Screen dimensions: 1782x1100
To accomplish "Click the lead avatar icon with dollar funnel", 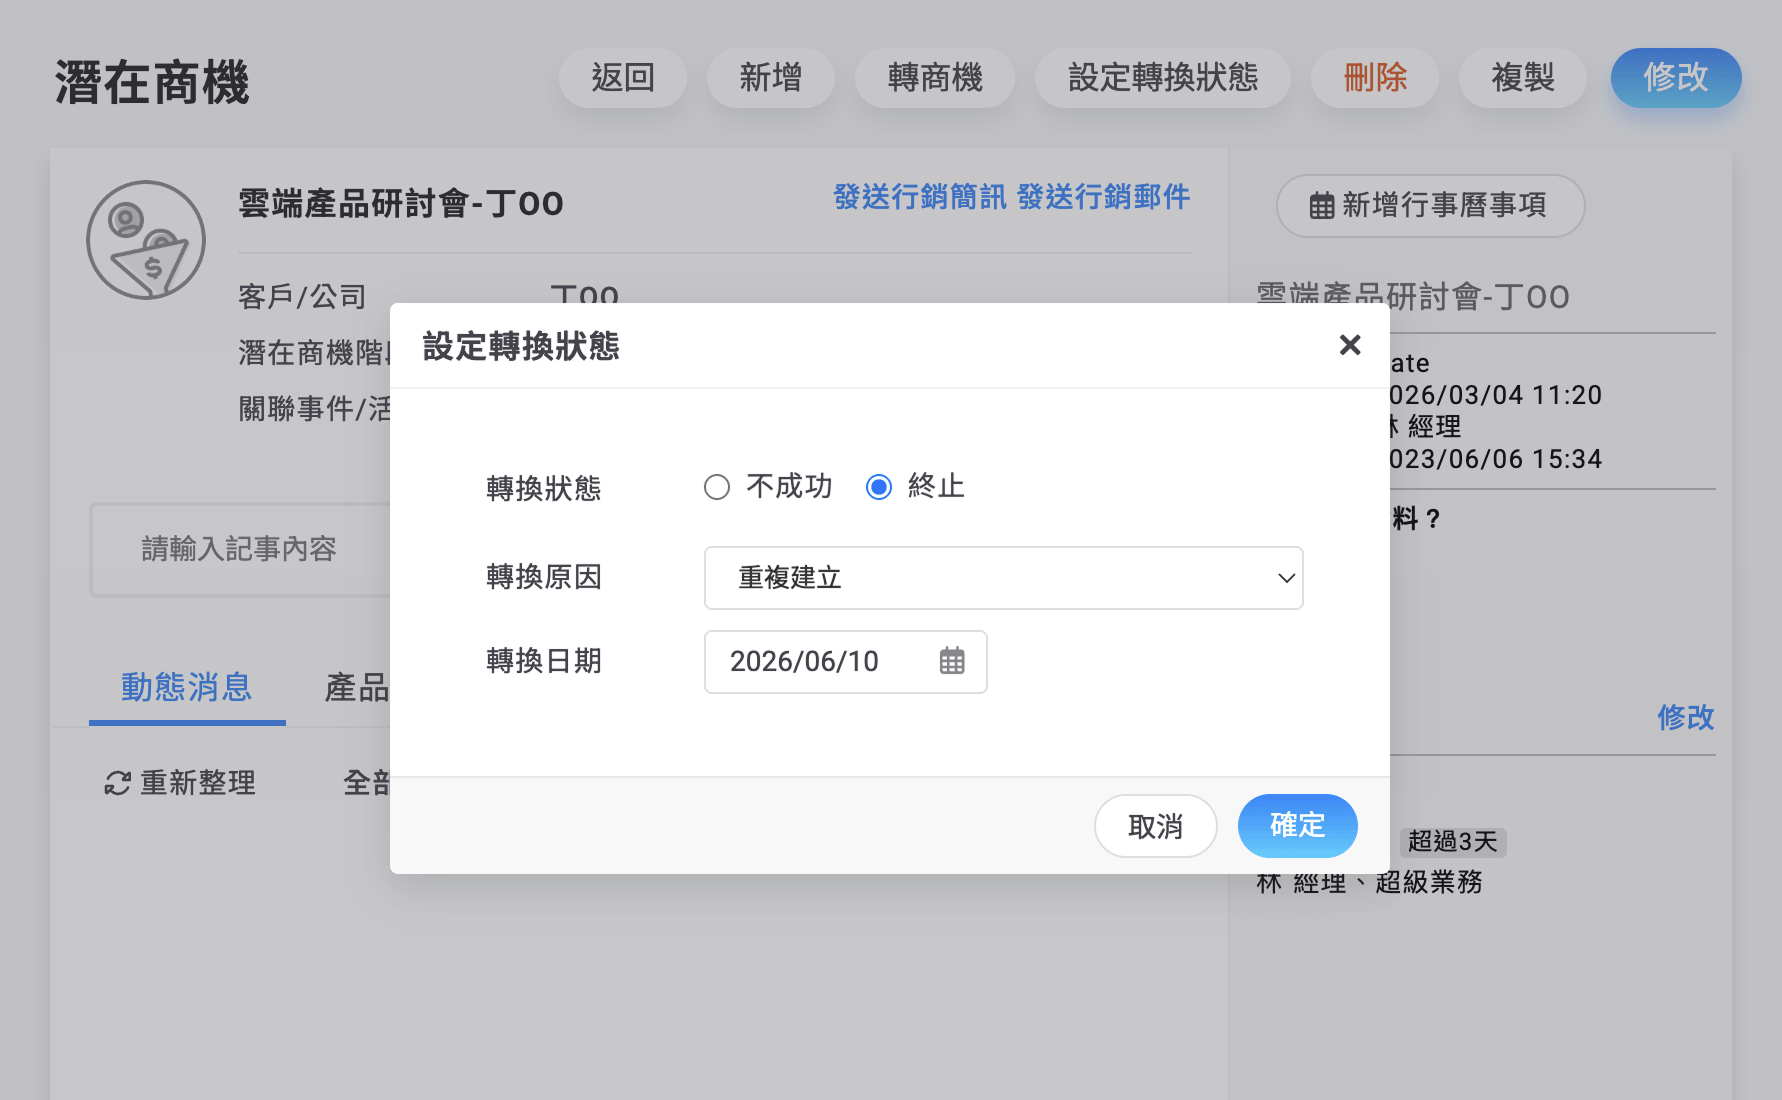I will tap(146, 240).
